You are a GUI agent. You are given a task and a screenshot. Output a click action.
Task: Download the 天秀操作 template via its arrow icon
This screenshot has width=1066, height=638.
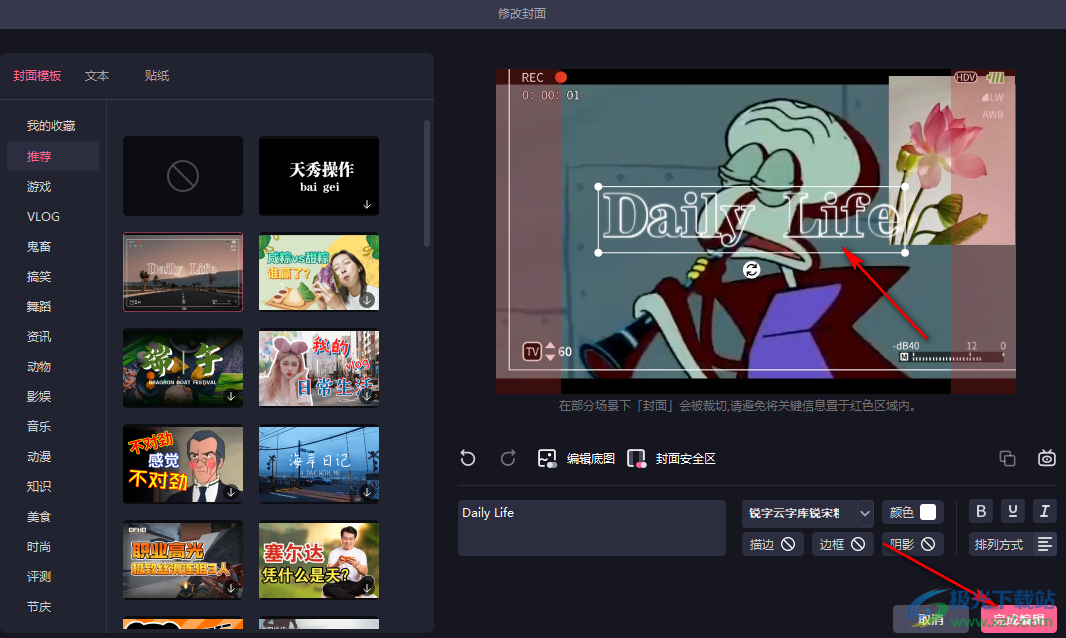pyautogui.click(x=367, y=204)
